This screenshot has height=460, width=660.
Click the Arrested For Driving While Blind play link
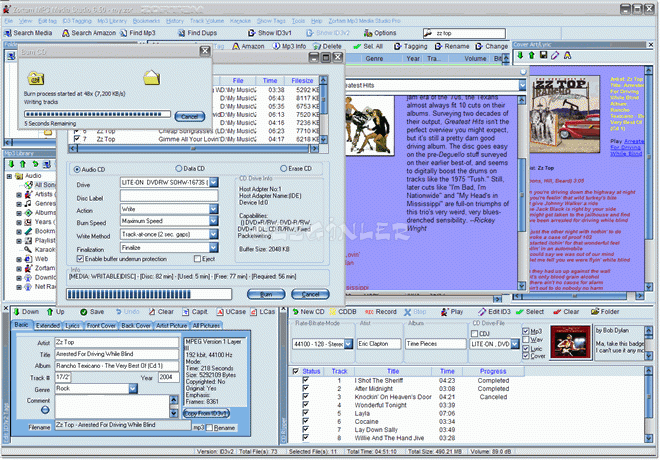tap(627, 147)
